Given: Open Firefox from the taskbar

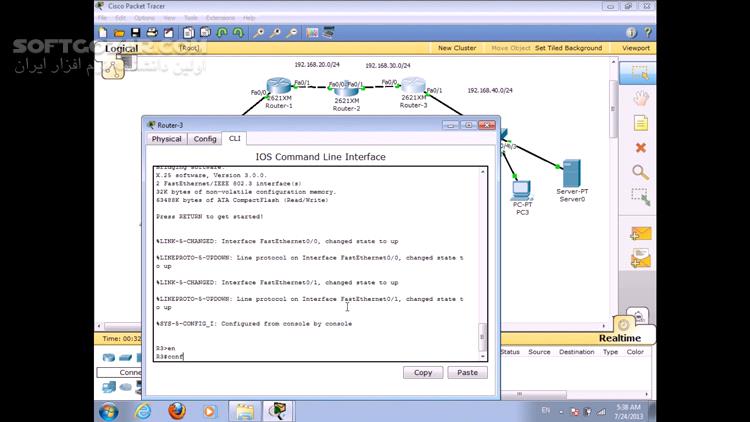Looking at the screenshot, I should pyautogui.click(x=176, y=411).
